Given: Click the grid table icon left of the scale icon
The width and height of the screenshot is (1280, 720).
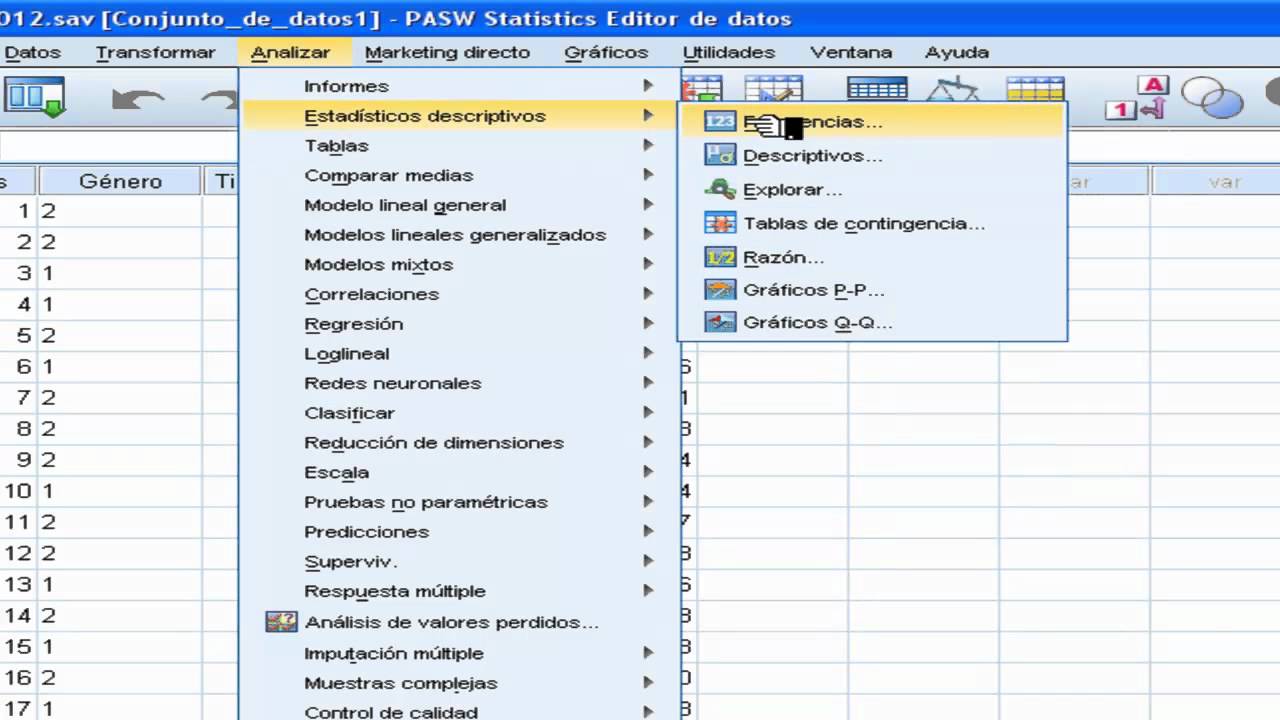Looking at the screenshot, I should click(877, 89).
